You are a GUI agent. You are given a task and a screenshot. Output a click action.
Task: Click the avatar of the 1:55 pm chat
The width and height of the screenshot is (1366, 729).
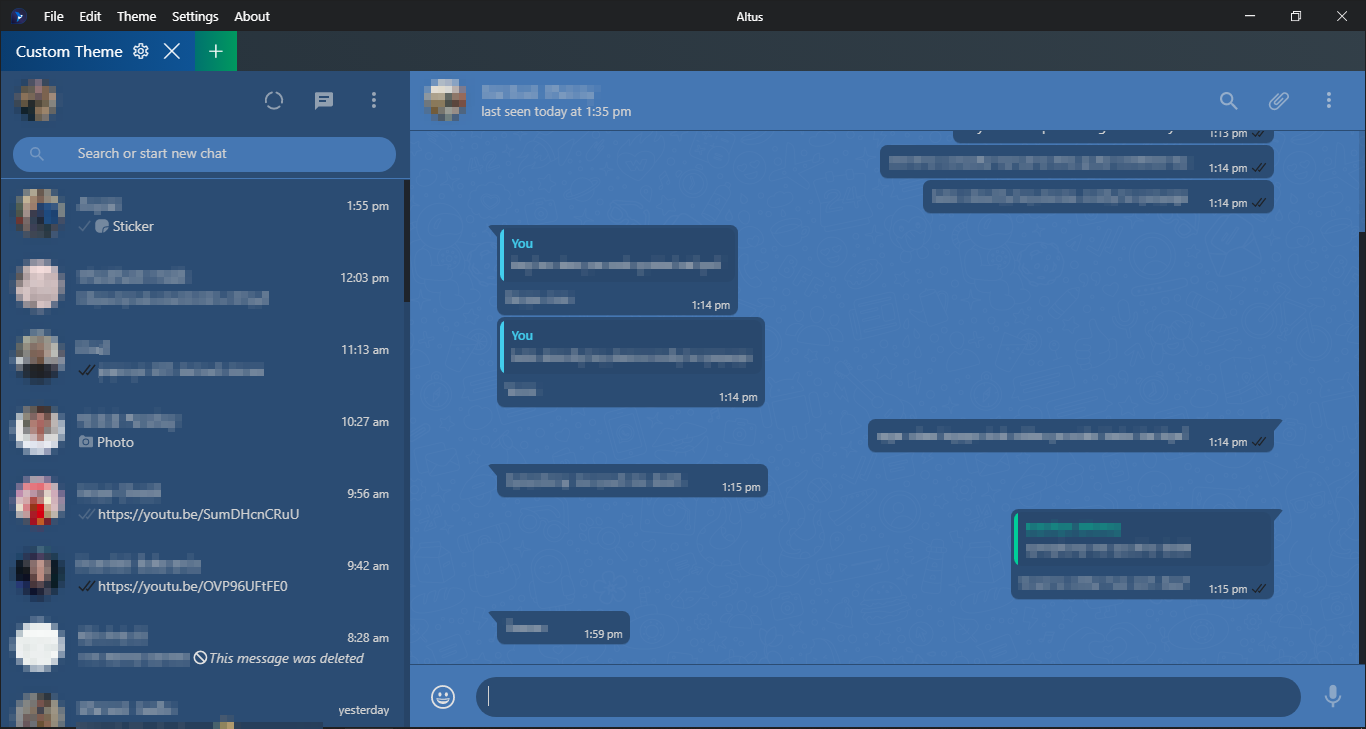(x=40, y=214)
